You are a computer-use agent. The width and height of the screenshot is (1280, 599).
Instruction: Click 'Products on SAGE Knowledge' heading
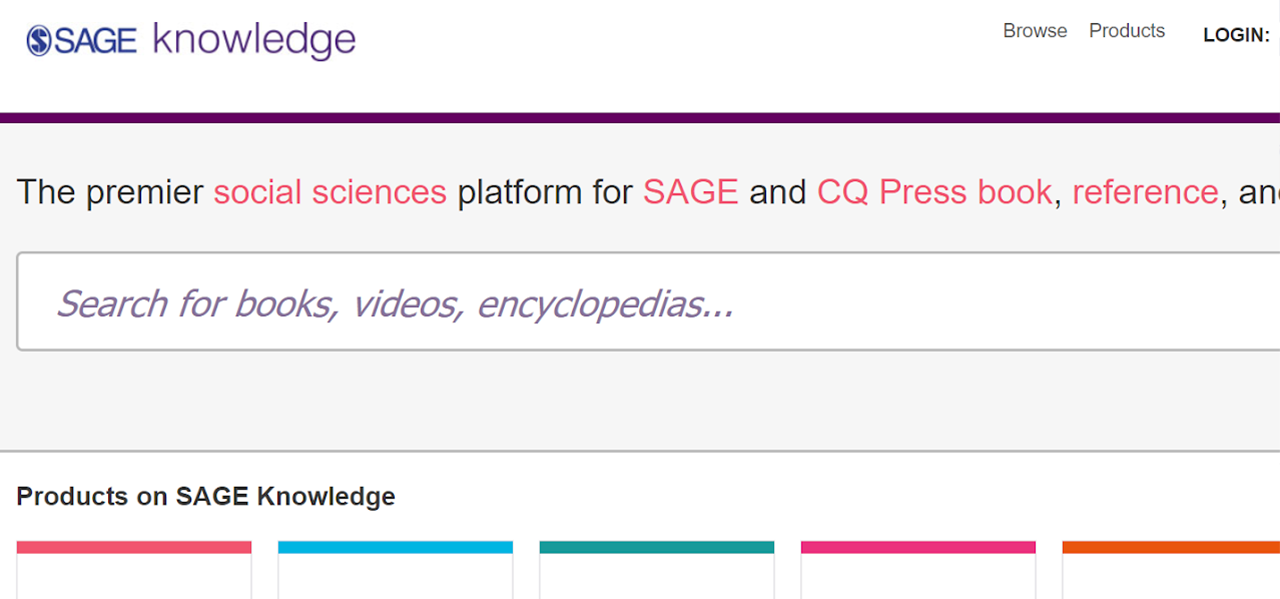(206, 496)
